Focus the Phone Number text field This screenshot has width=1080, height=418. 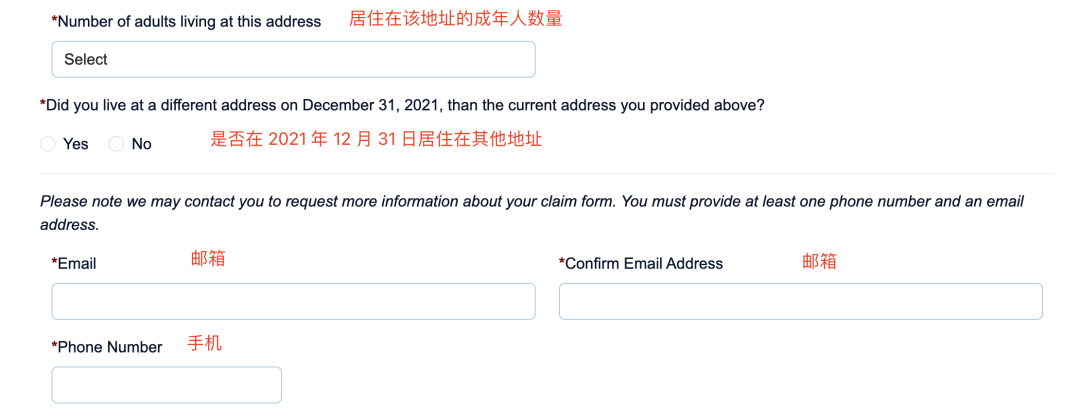coord(166,385)
